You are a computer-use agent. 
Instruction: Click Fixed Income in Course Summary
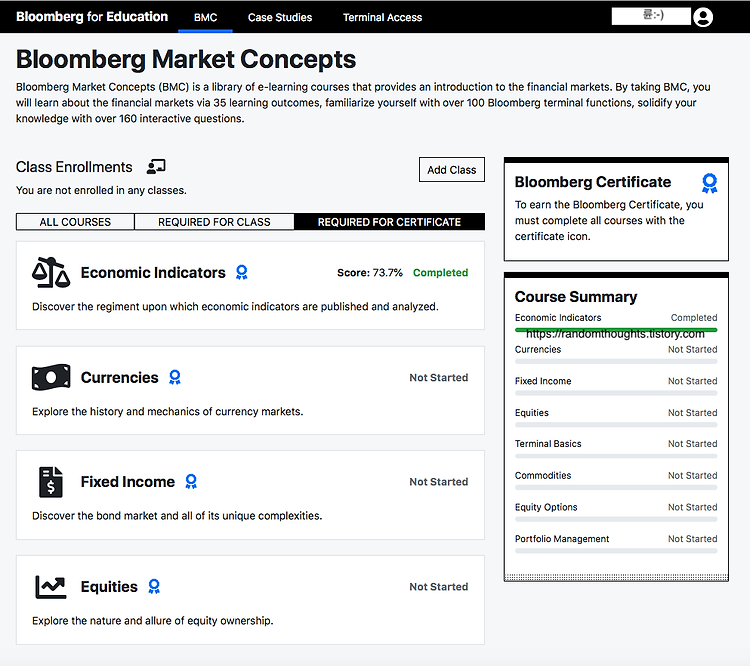[x=543, y=381]
